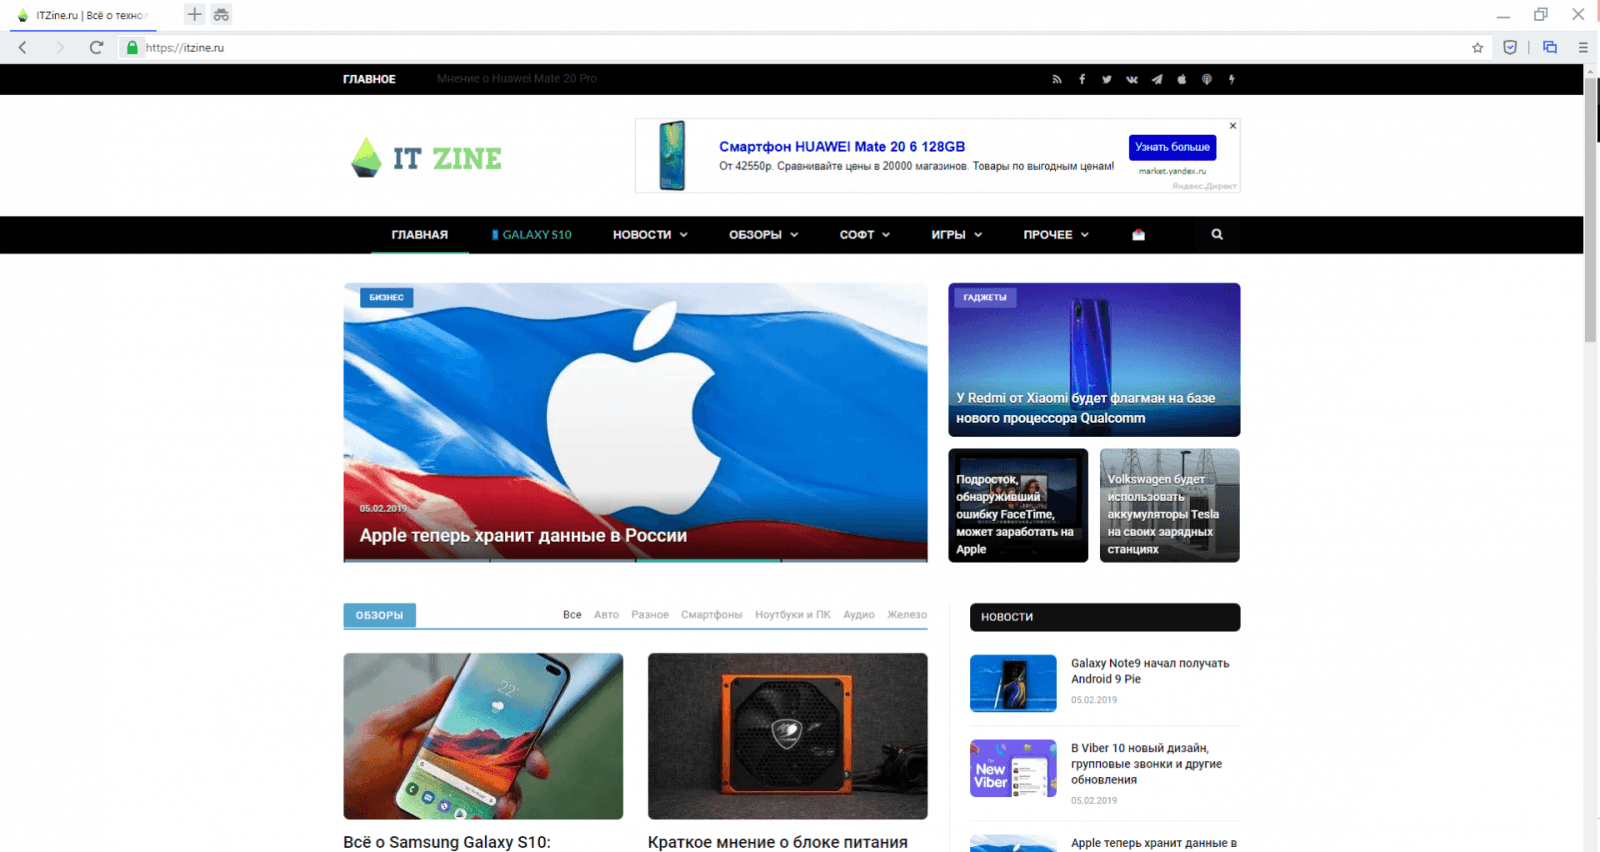The width and height of the screenshot is (1600, 852).
Task: Open Galaxy Note9 Android 9 Pie news
Action: point(1150,671)
